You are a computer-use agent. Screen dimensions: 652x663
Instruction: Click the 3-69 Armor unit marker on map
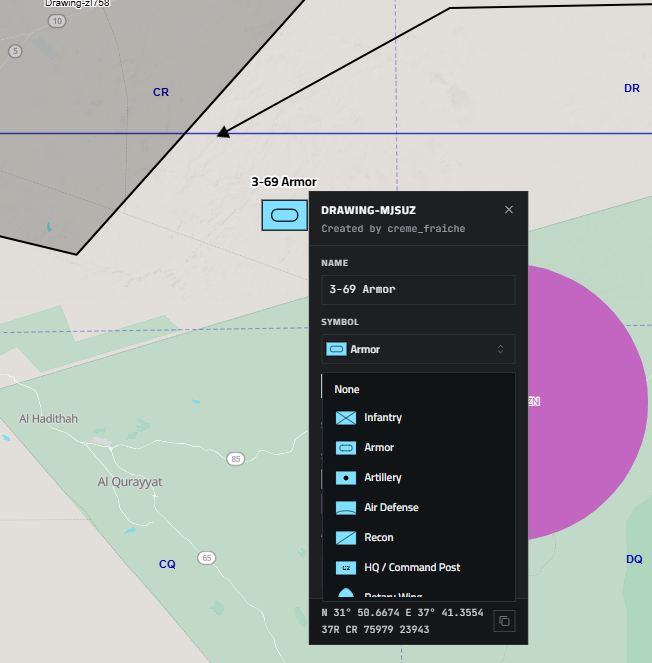(285, 215)
